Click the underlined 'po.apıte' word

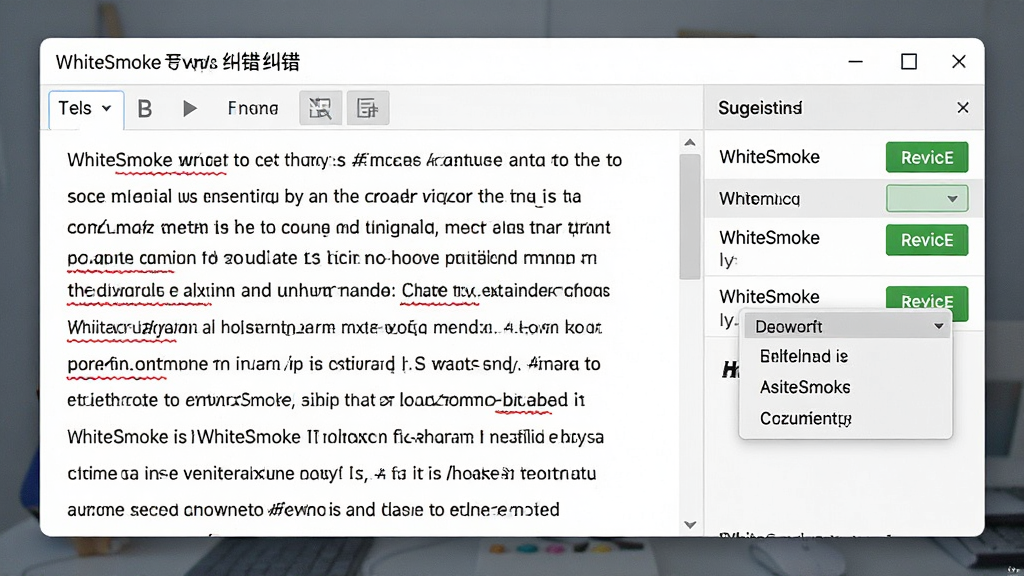(x=99, y=259)
